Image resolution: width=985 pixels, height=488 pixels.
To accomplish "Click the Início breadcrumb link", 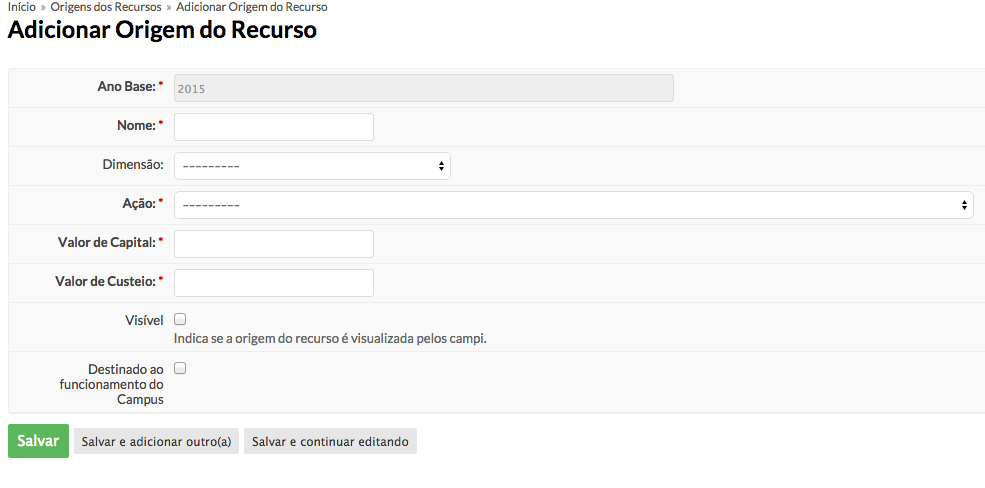I will point(21,7).
